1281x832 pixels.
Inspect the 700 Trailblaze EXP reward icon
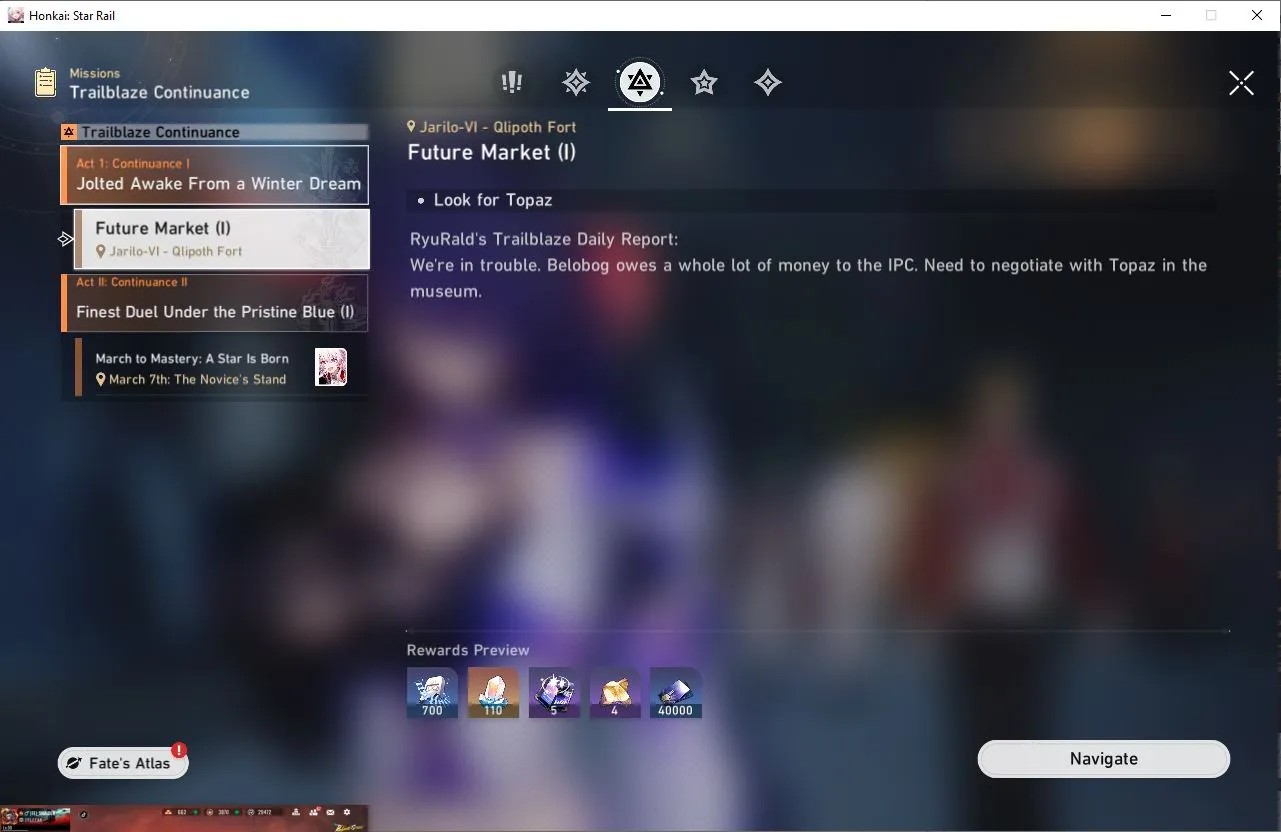pyautogui.click(x=432, y=693)
